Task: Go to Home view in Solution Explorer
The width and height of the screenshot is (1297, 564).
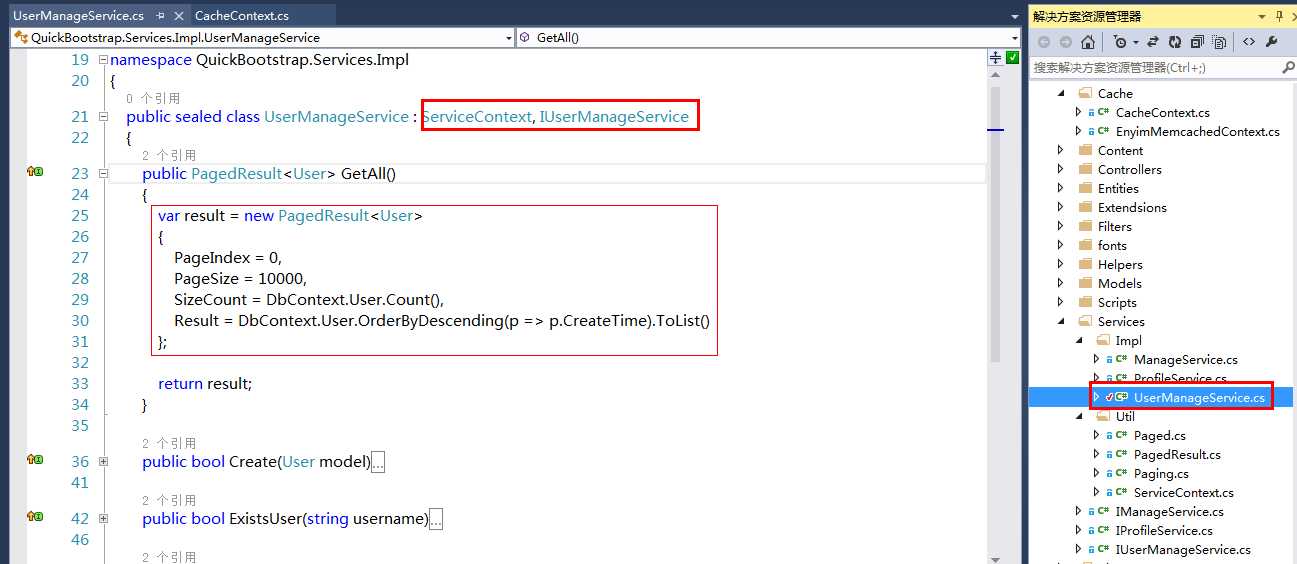Action: pyautogui.click(x=1088, y=42)
